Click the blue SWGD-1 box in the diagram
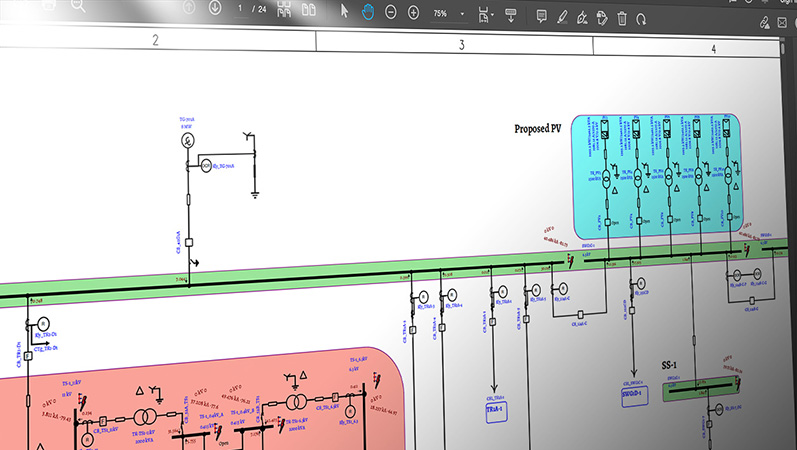797x450 pixels. [x=634, y=395]
